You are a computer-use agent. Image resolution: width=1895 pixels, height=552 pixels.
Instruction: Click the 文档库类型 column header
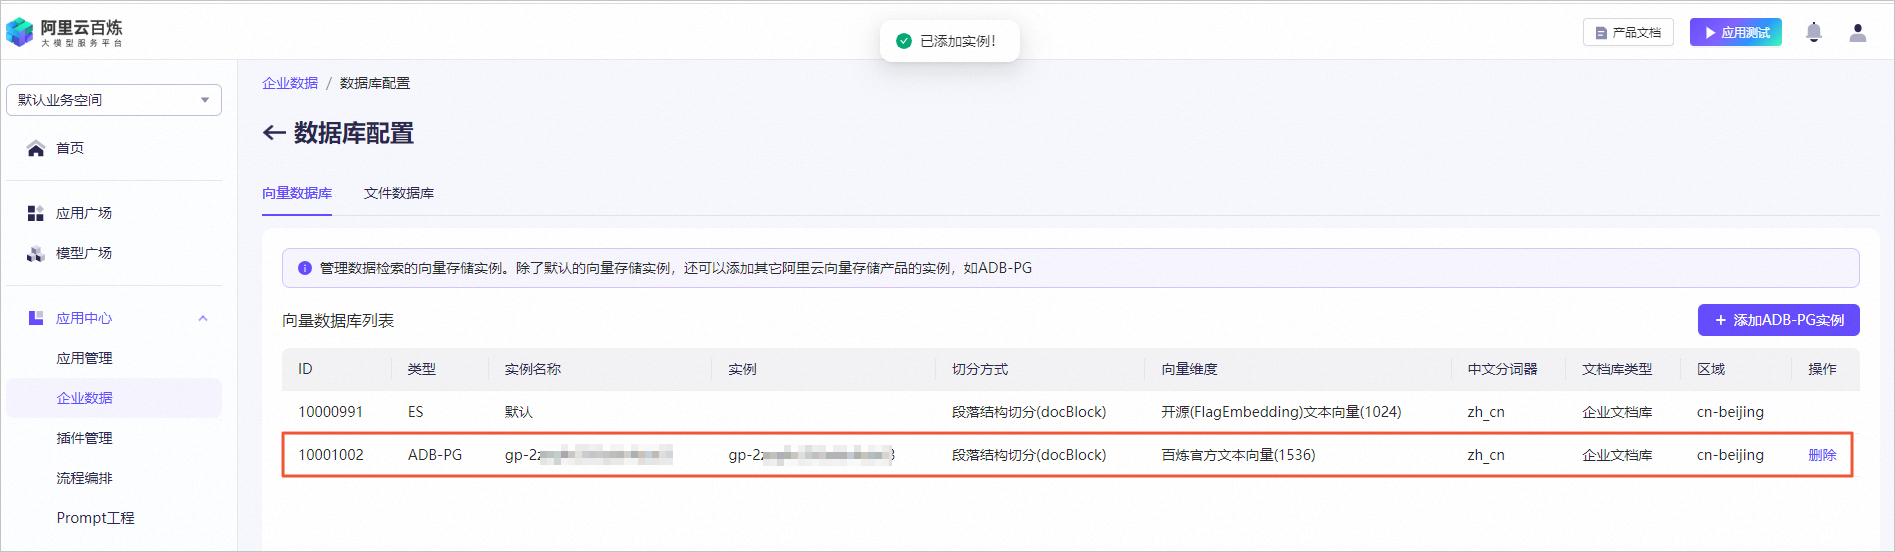(1617, 369)
